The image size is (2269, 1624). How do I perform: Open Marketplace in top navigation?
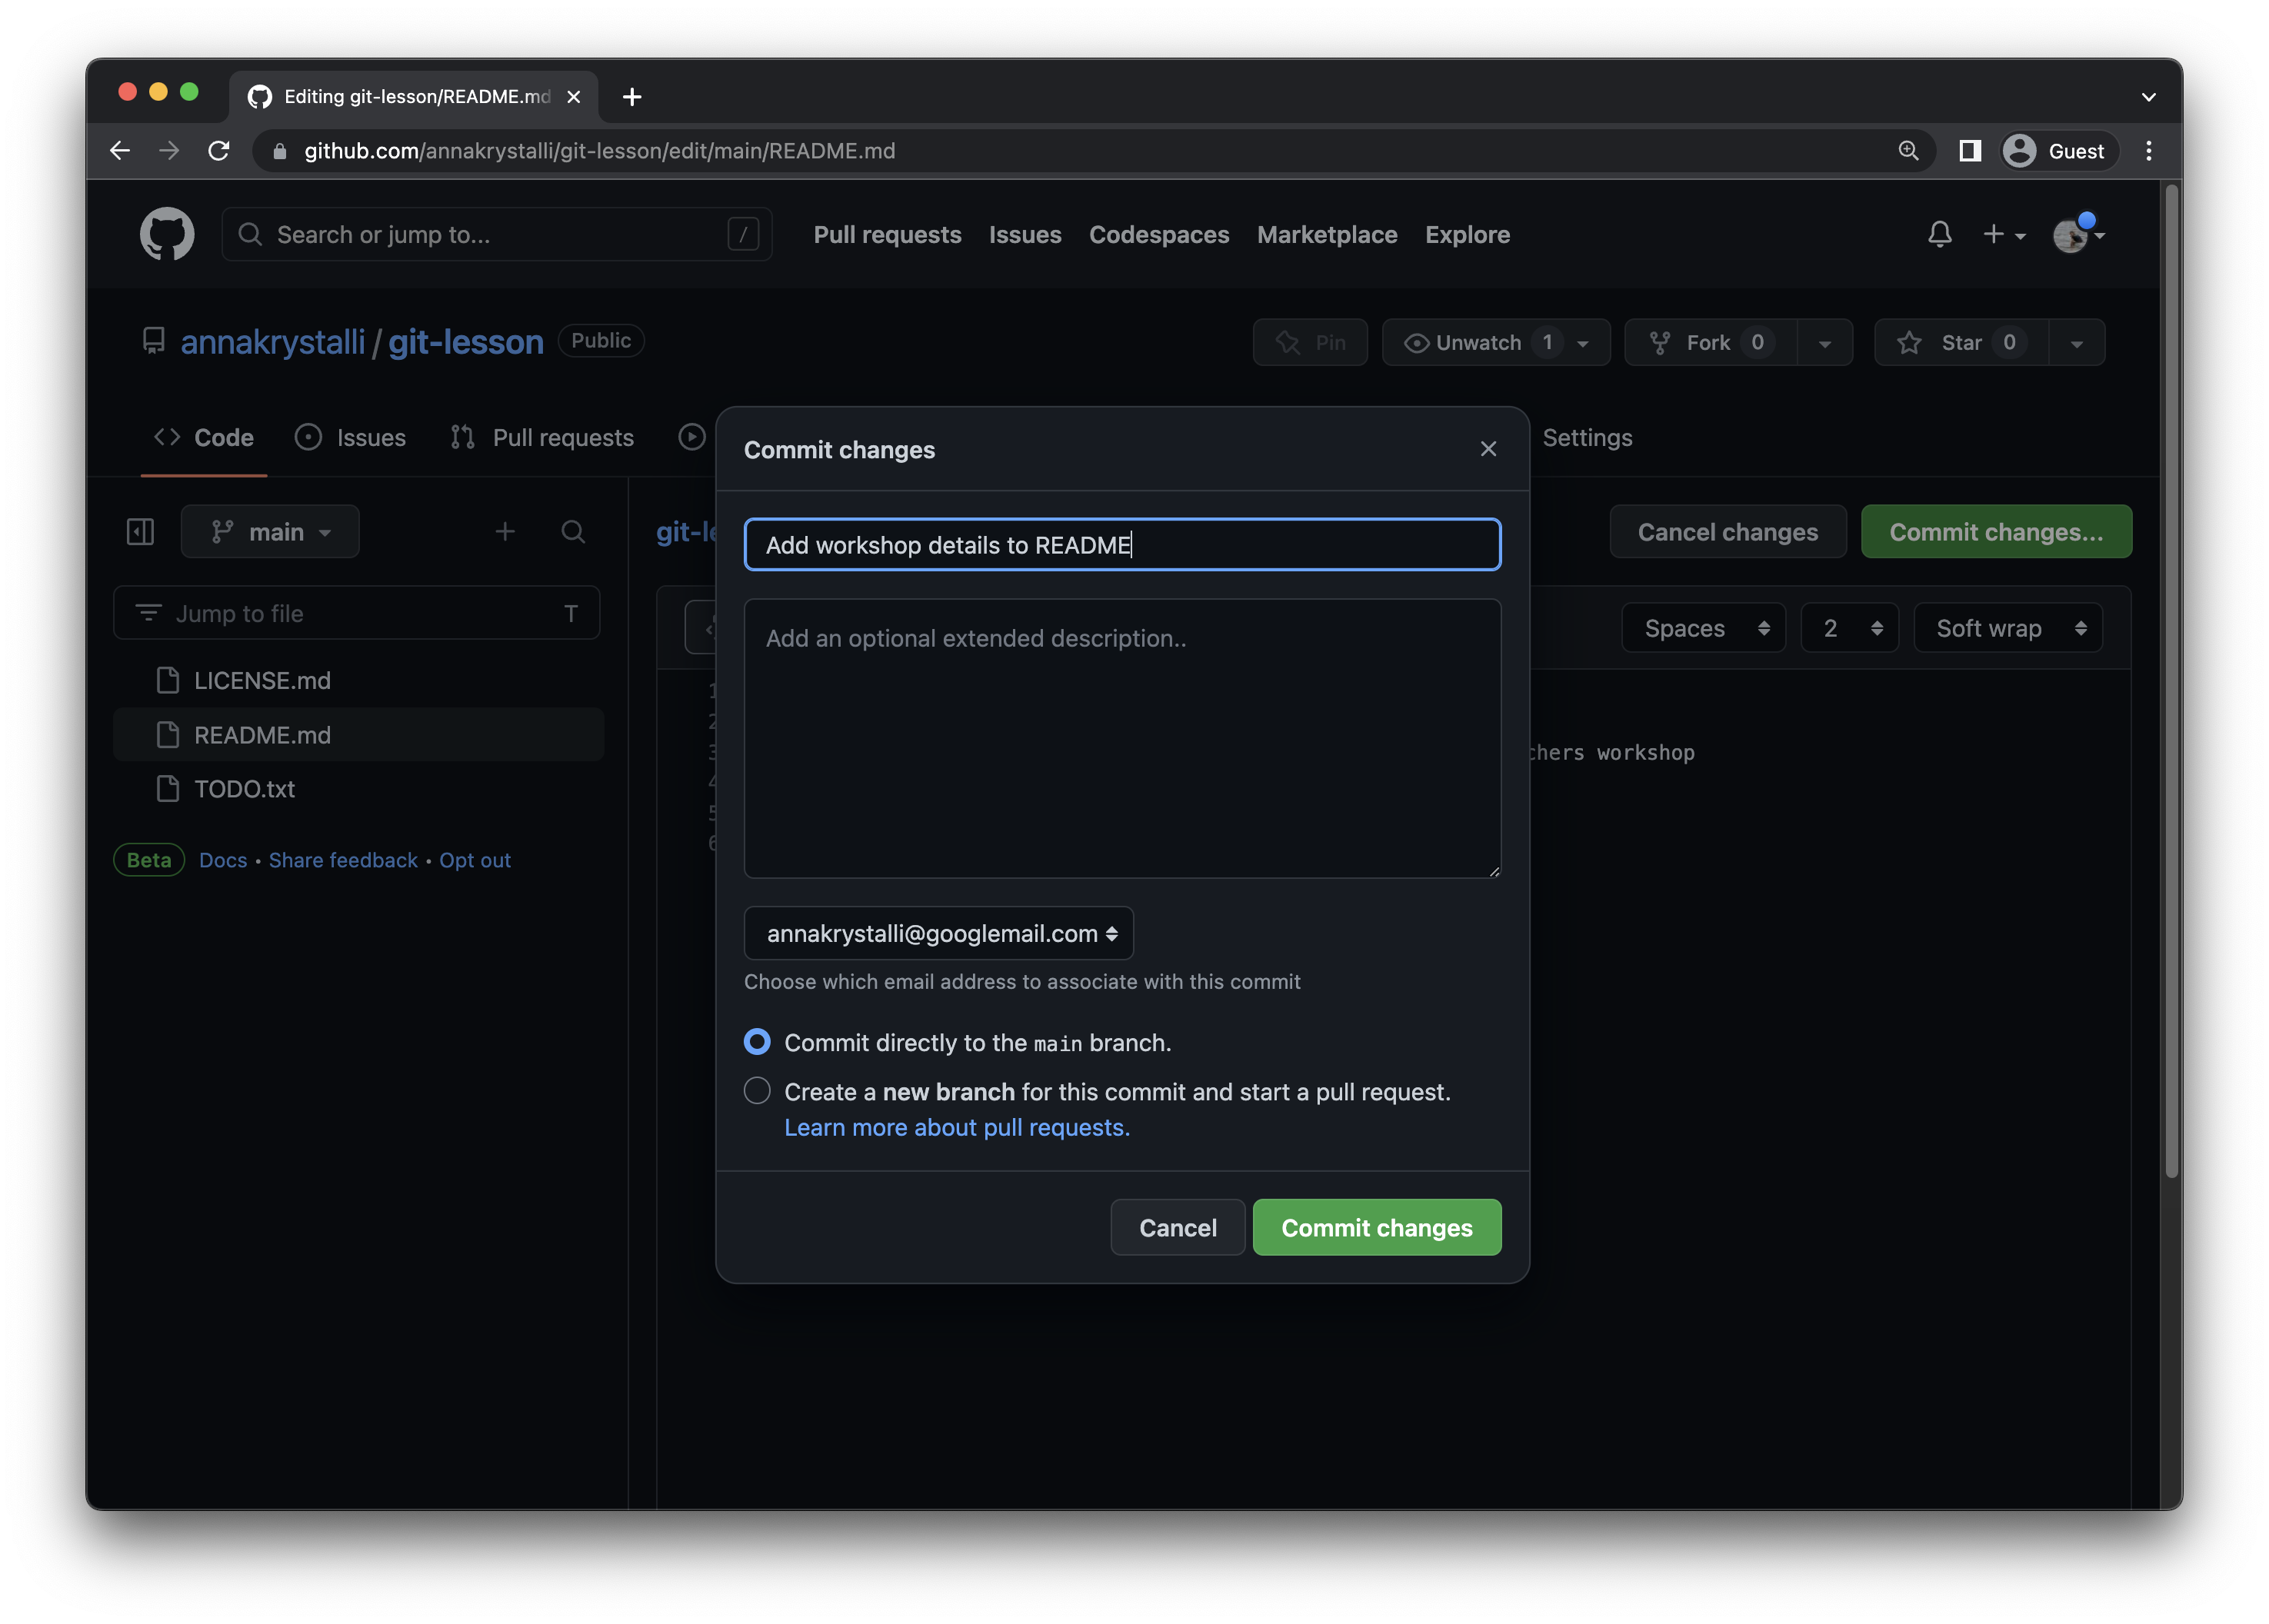coord(1326,234)
